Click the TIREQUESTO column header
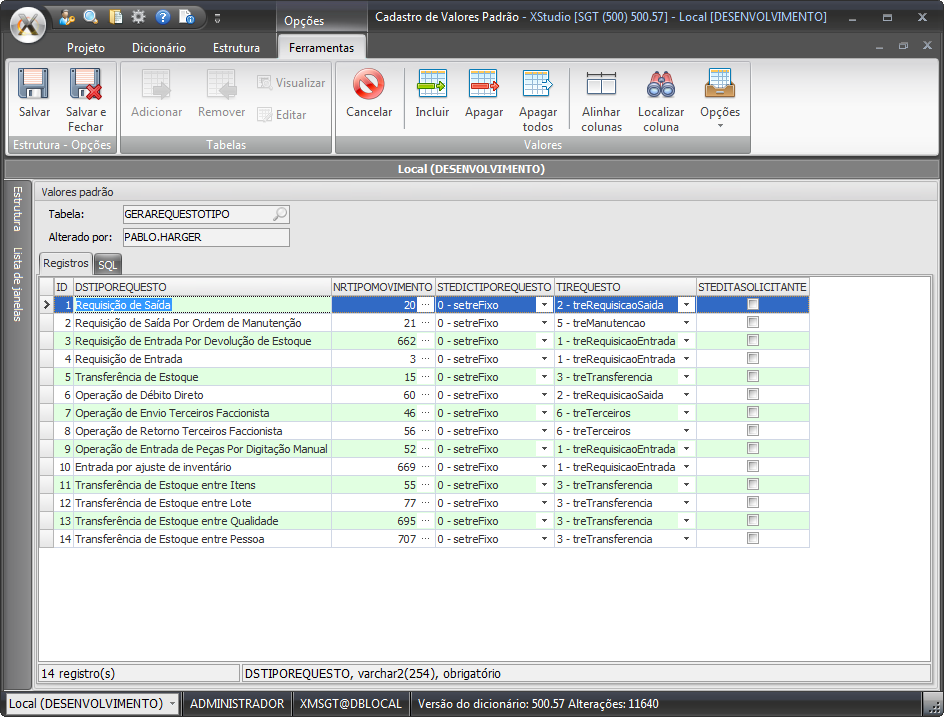This screenshot has height=717, width=944. point(625,287)
